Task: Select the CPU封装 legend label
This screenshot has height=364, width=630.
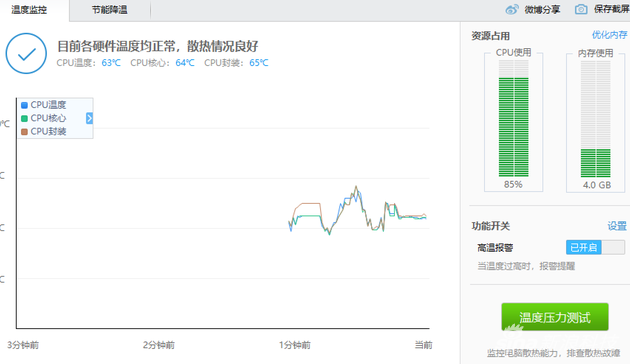Action: (48, 131)
